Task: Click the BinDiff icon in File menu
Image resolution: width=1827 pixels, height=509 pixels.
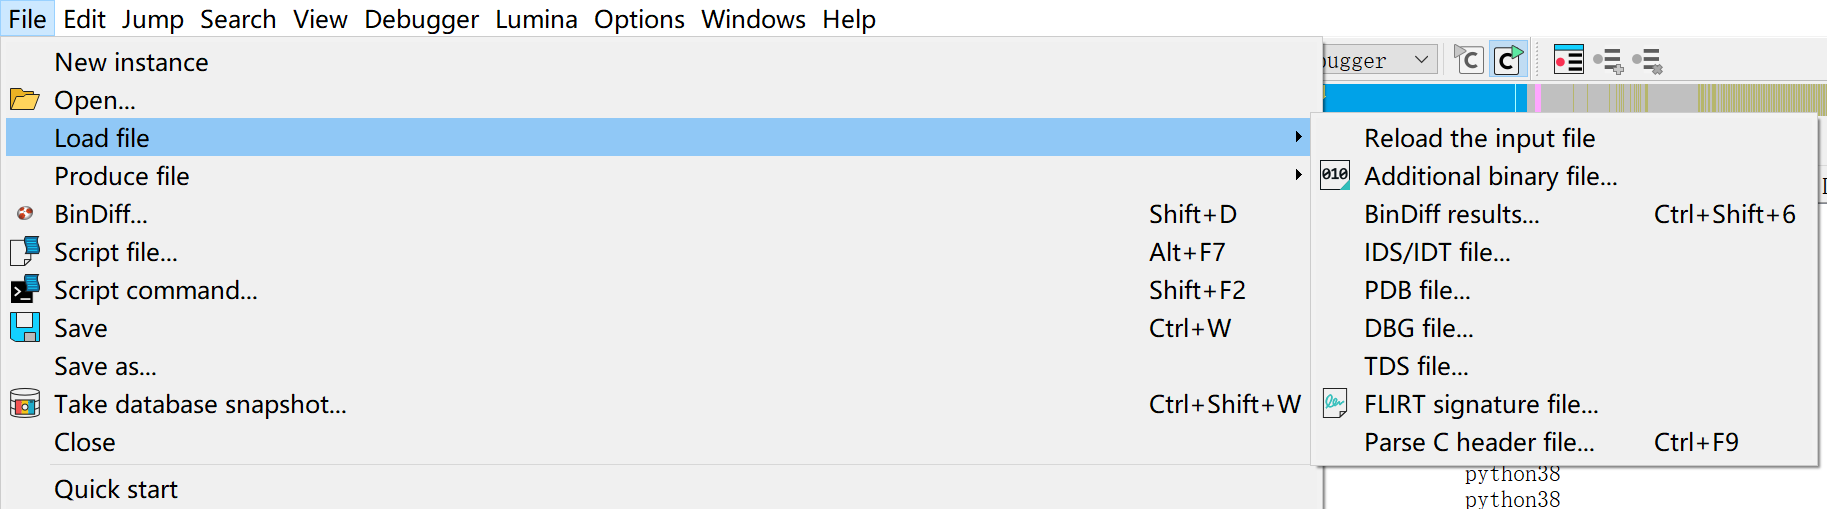Action: tap(25, 213)
